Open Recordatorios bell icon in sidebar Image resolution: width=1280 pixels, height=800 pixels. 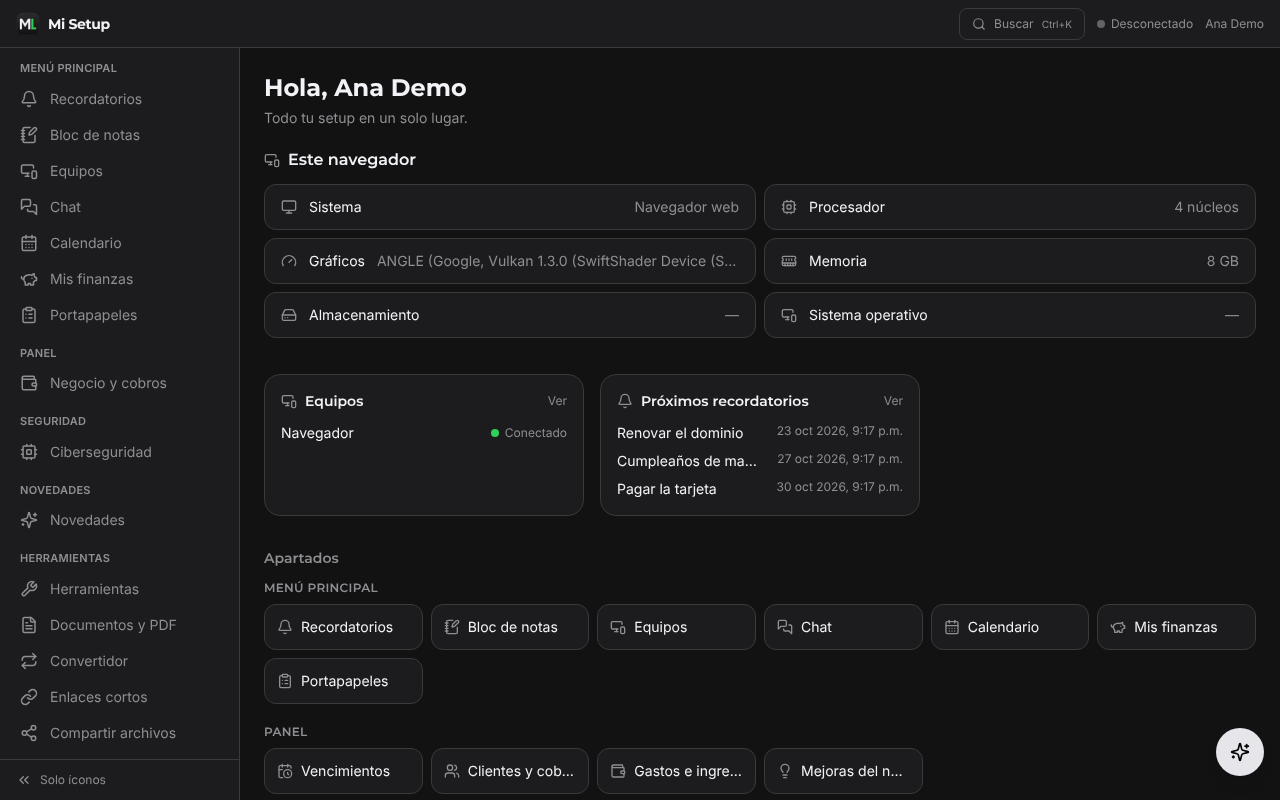(29, 99)
